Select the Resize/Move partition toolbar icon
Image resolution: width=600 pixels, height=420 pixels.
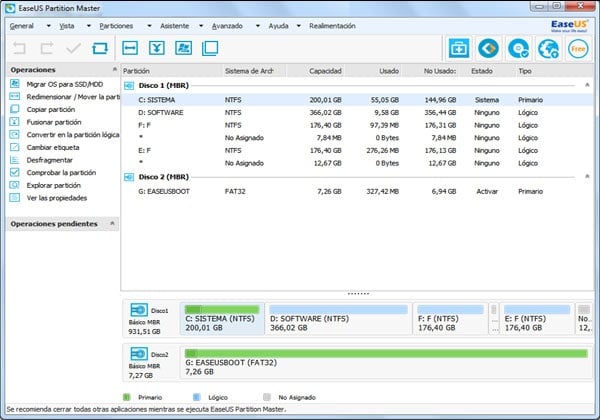[130, 48]
